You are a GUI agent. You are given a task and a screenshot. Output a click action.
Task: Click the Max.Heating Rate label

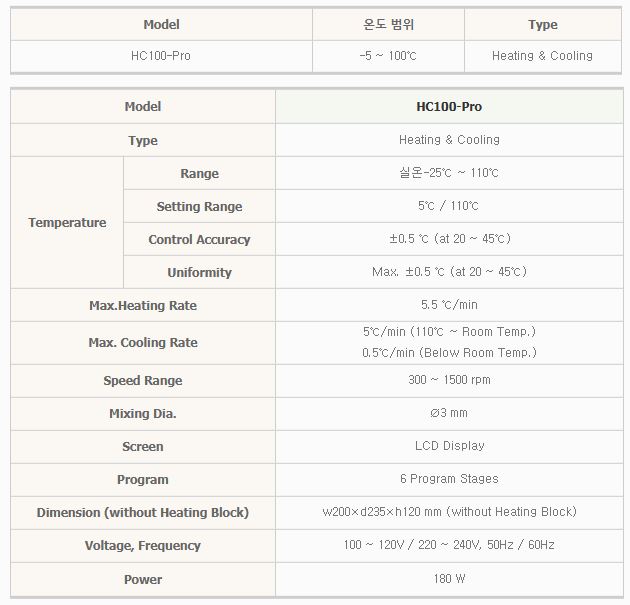143,306
